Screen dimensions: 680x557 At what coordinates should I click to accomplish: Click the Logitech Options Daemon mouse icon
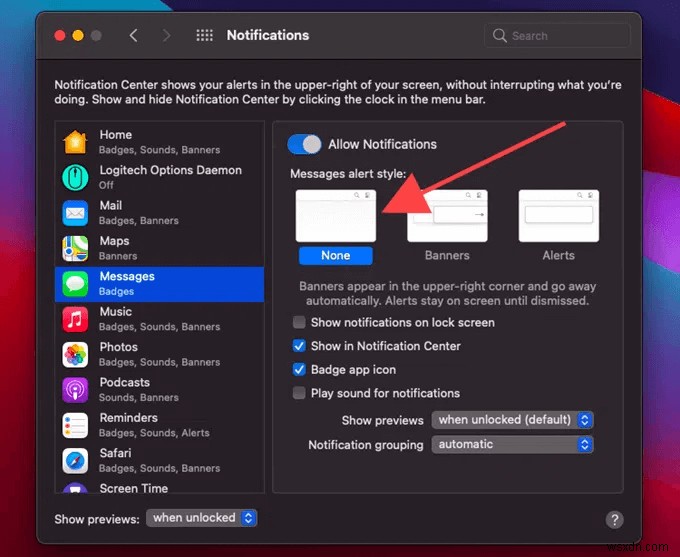[75, 177]
